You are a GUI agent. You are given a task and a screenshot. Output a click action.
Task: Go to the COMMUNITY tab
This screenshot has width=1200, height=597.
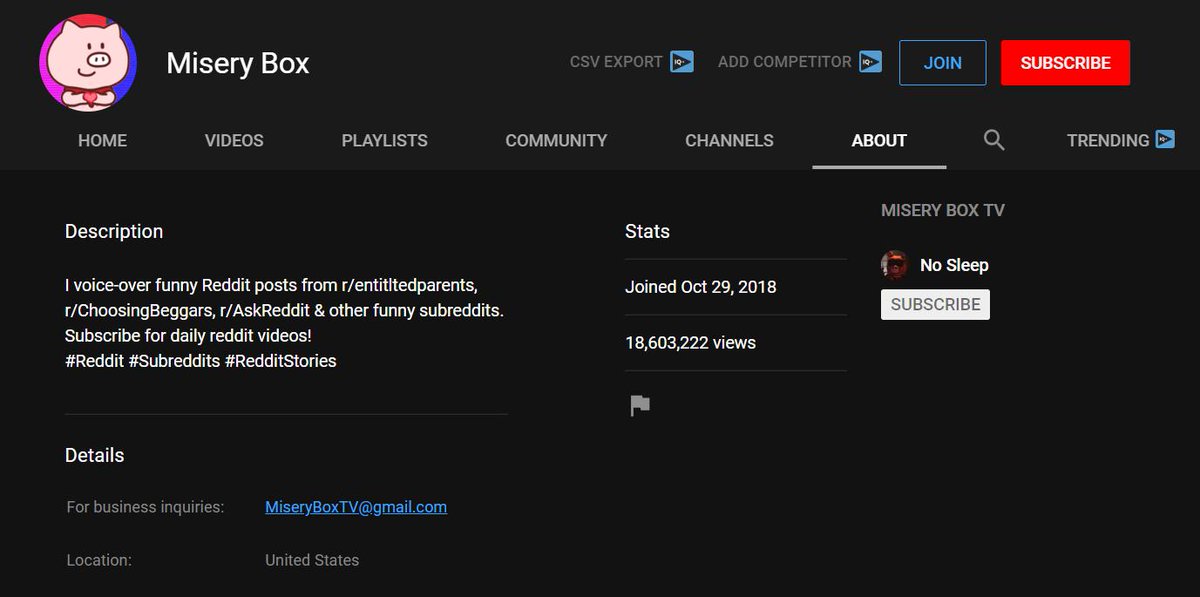(x=556, y=141)
